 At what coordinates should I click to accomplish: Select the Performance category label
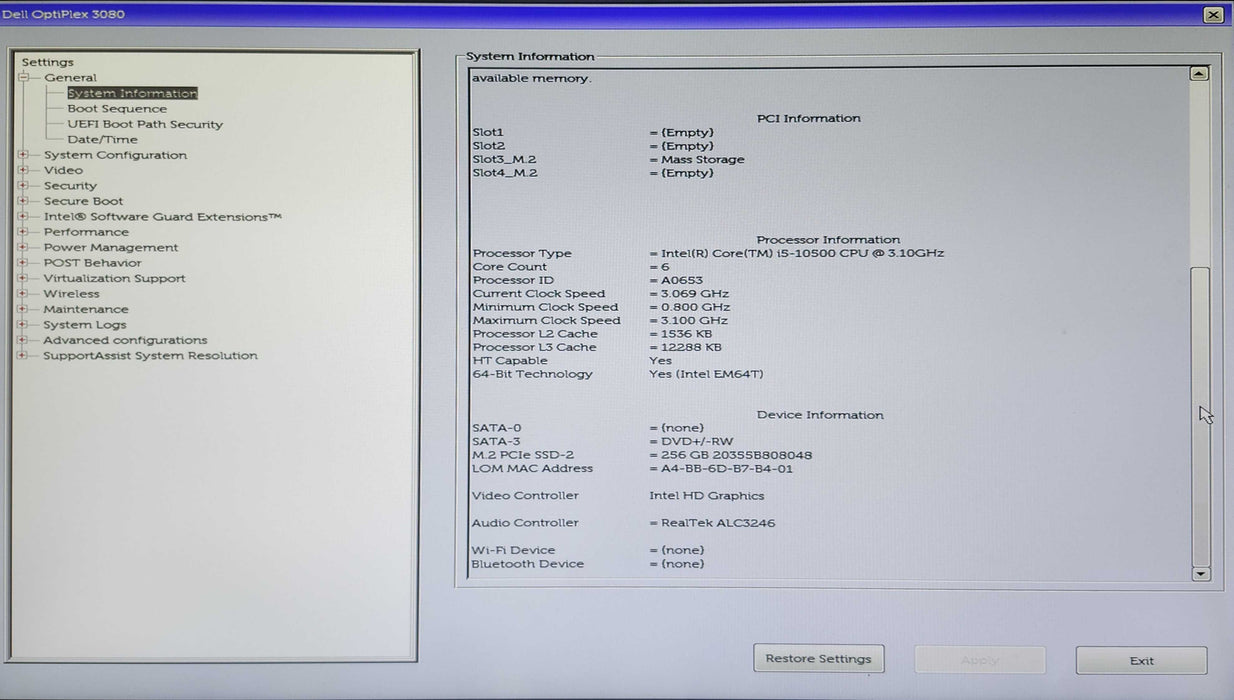click(86, 232)
